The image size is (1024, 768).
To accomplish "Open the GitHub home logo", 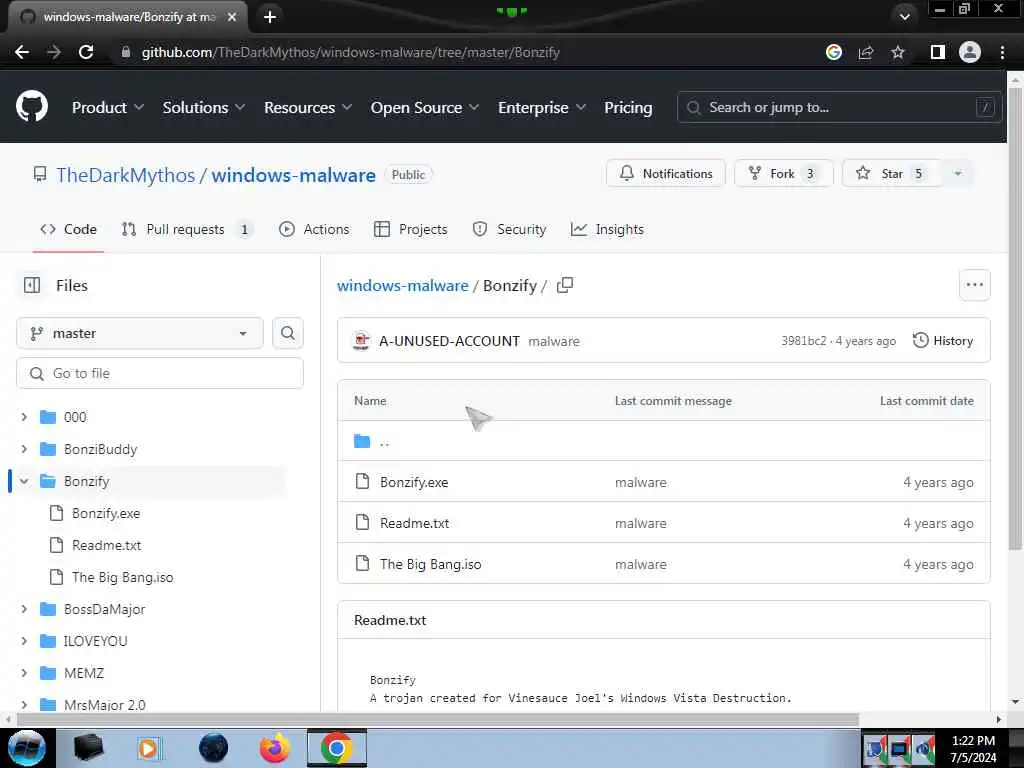I will pos(31,106).
